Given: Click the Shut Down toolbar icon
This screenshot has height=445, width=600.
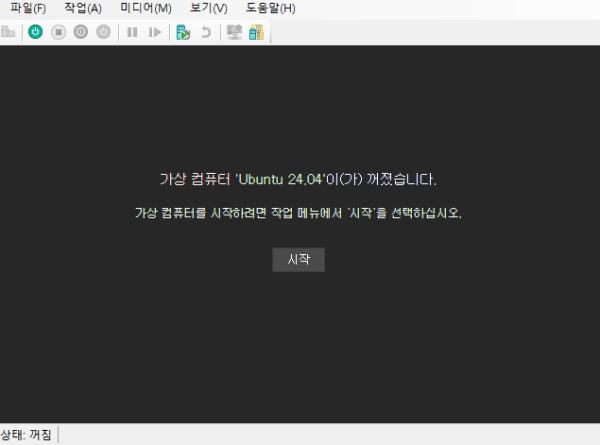Looking at the screenshot, I should (x=81, y=32).
